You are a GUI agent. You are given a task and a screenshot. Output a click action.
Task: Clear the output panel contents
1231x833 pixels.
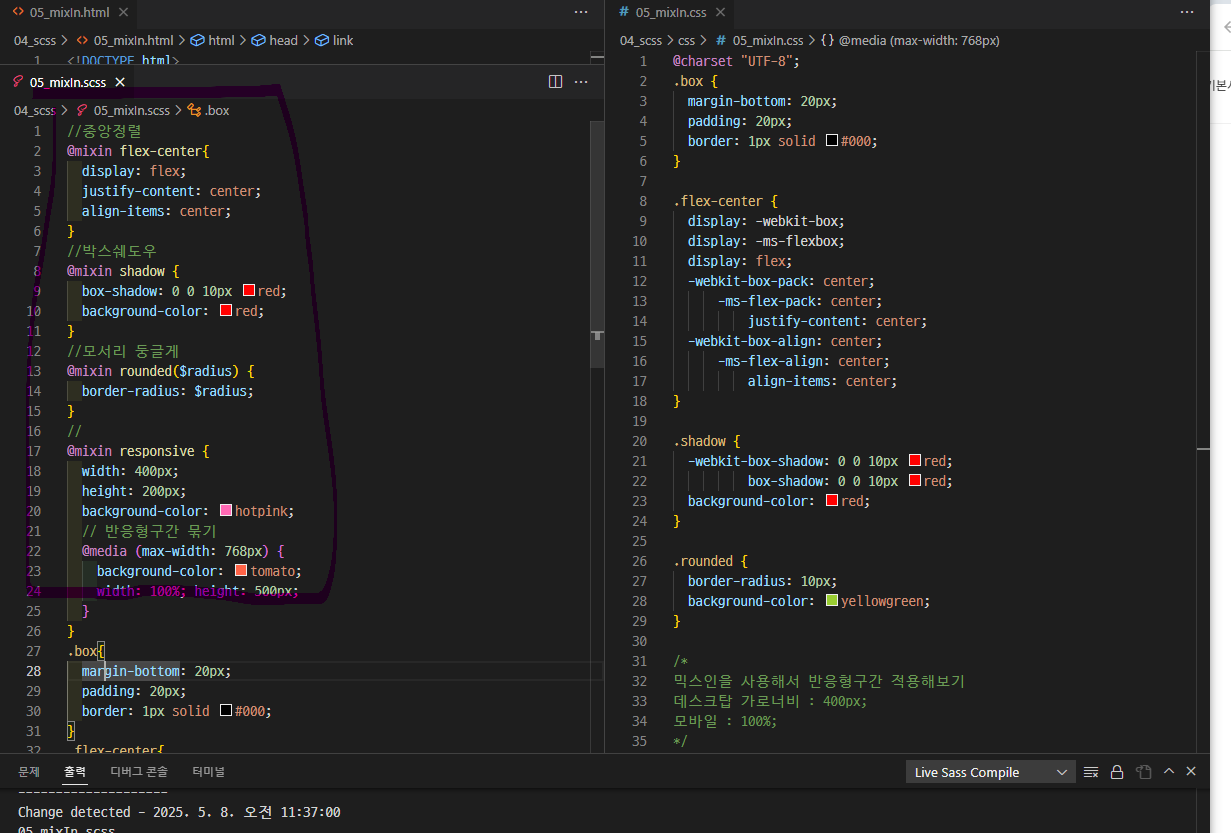click(x=1091, y=772)
